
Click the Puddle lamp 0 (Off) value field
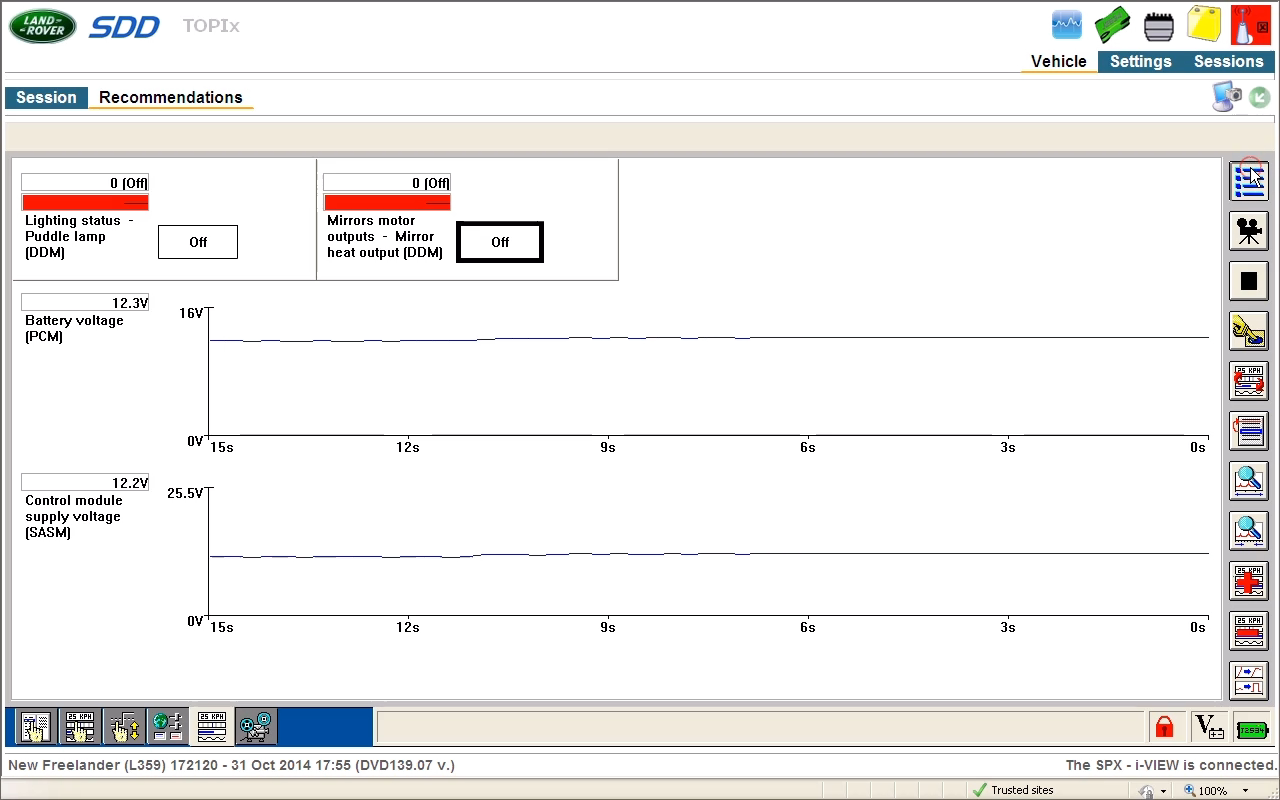pyautogui.click(x=85, y=183)
